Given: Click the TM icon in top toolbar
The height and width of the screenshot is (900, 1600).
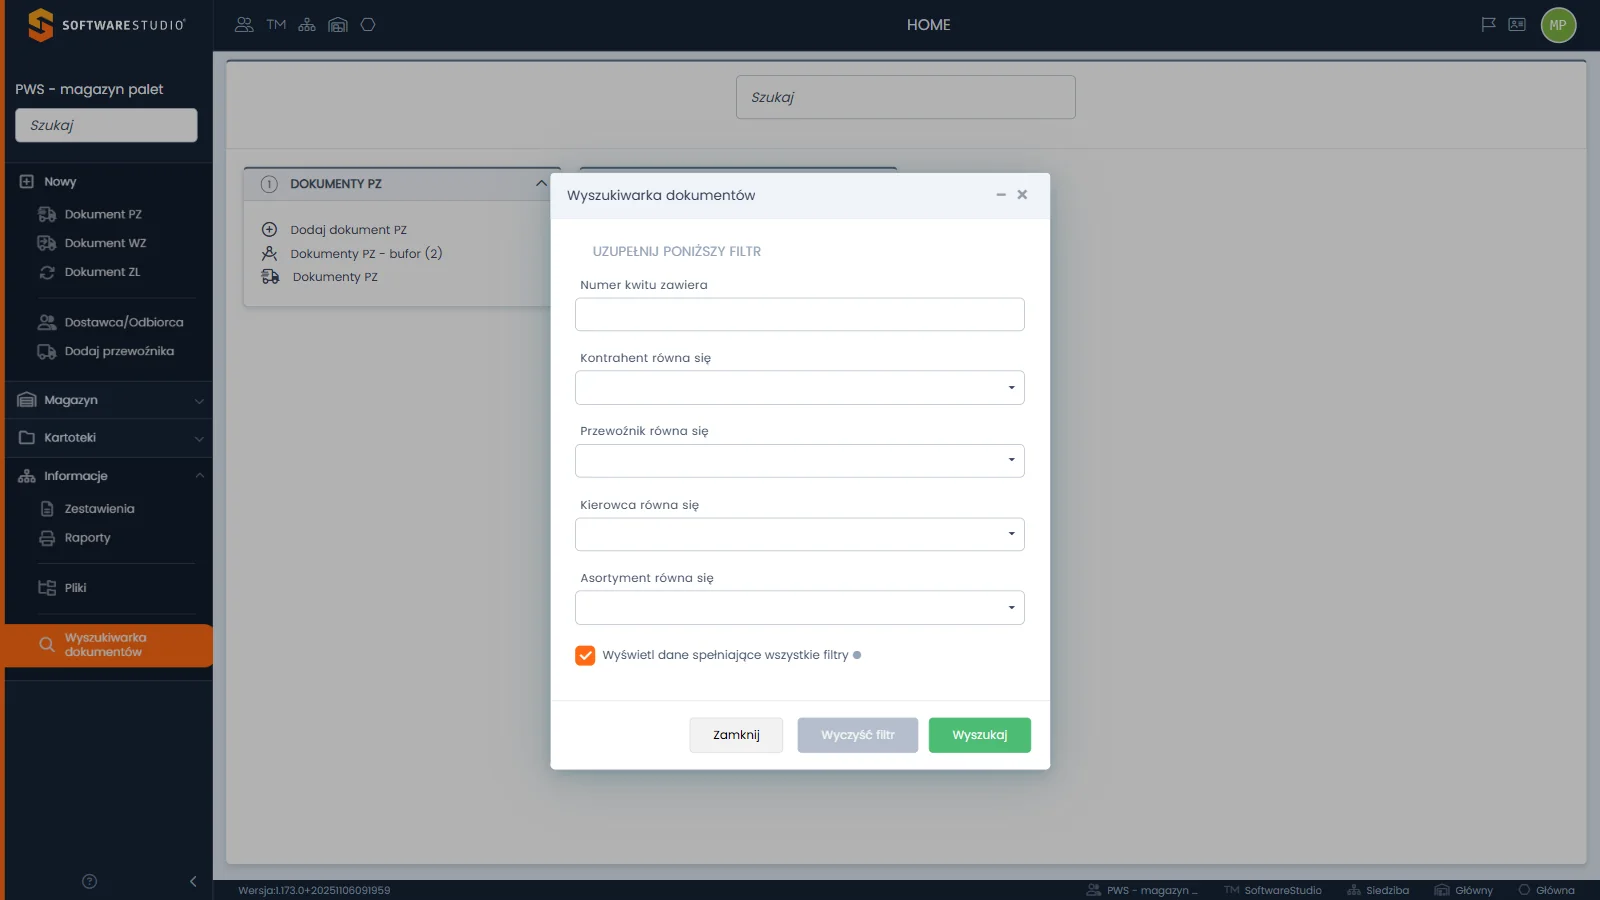Looking at the screenshot, I should pyautogui.click(x=276, y=25).
